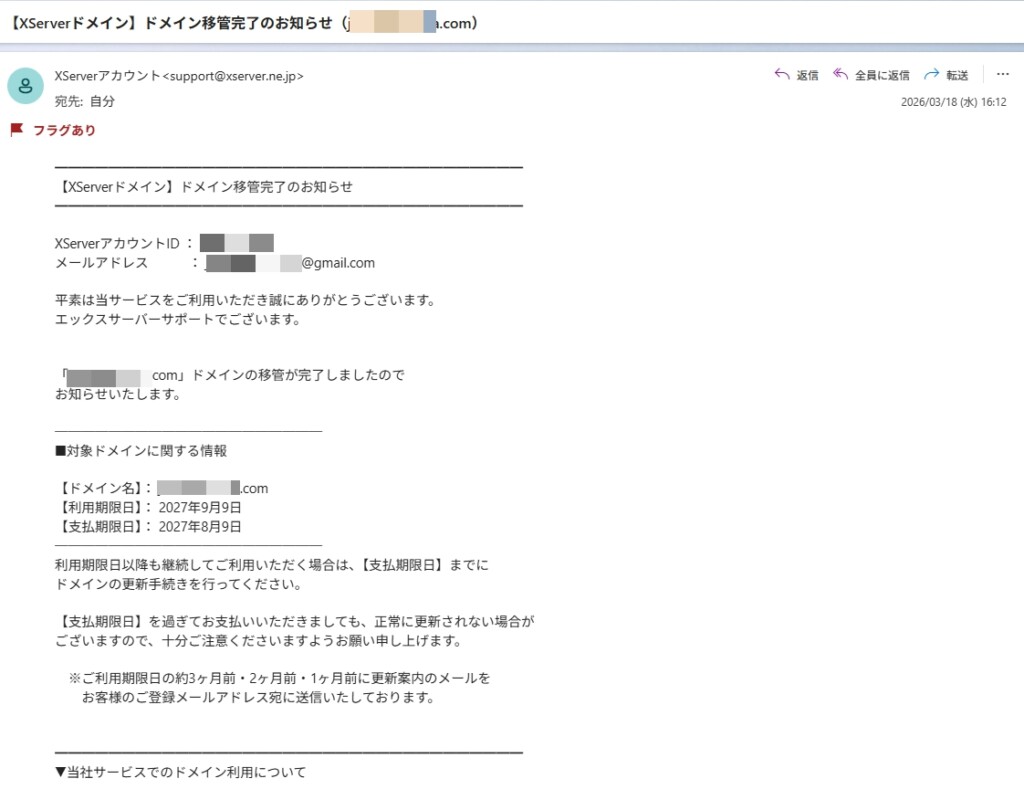Click the sender avatar circle icon

point(25,86)
